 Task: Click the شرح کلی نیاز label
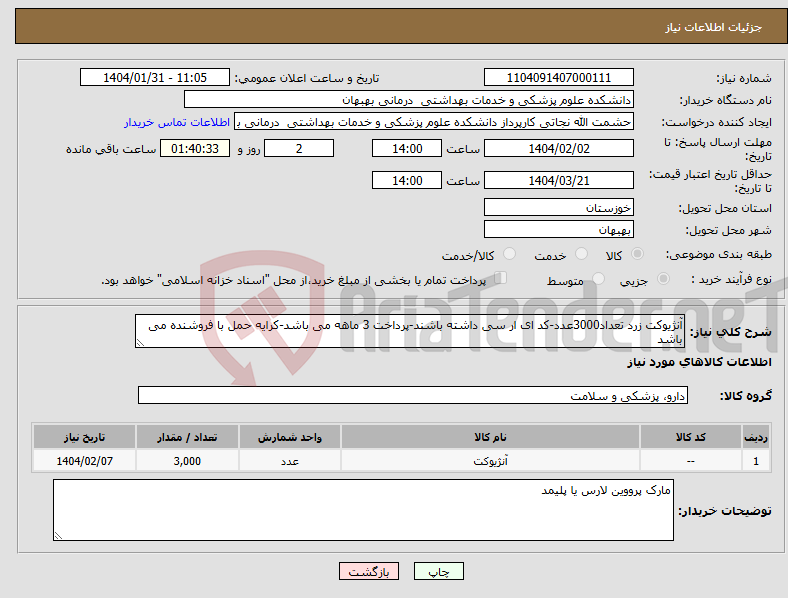[x=731, y=332]
